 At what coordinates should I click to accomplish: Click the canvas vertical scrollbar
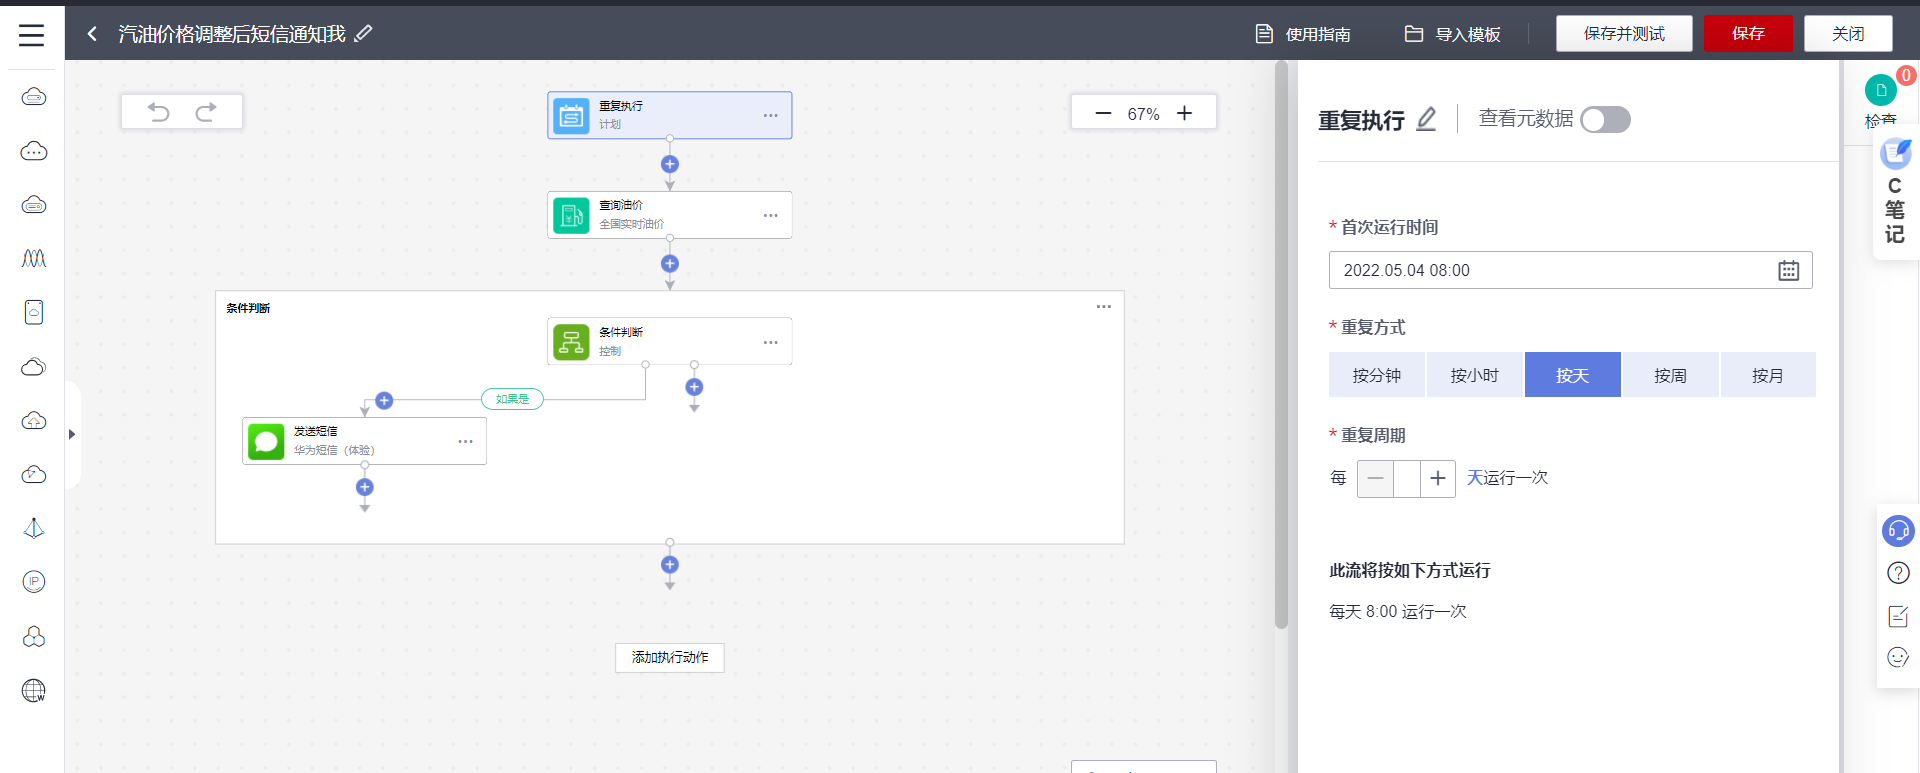point(1281,345)
